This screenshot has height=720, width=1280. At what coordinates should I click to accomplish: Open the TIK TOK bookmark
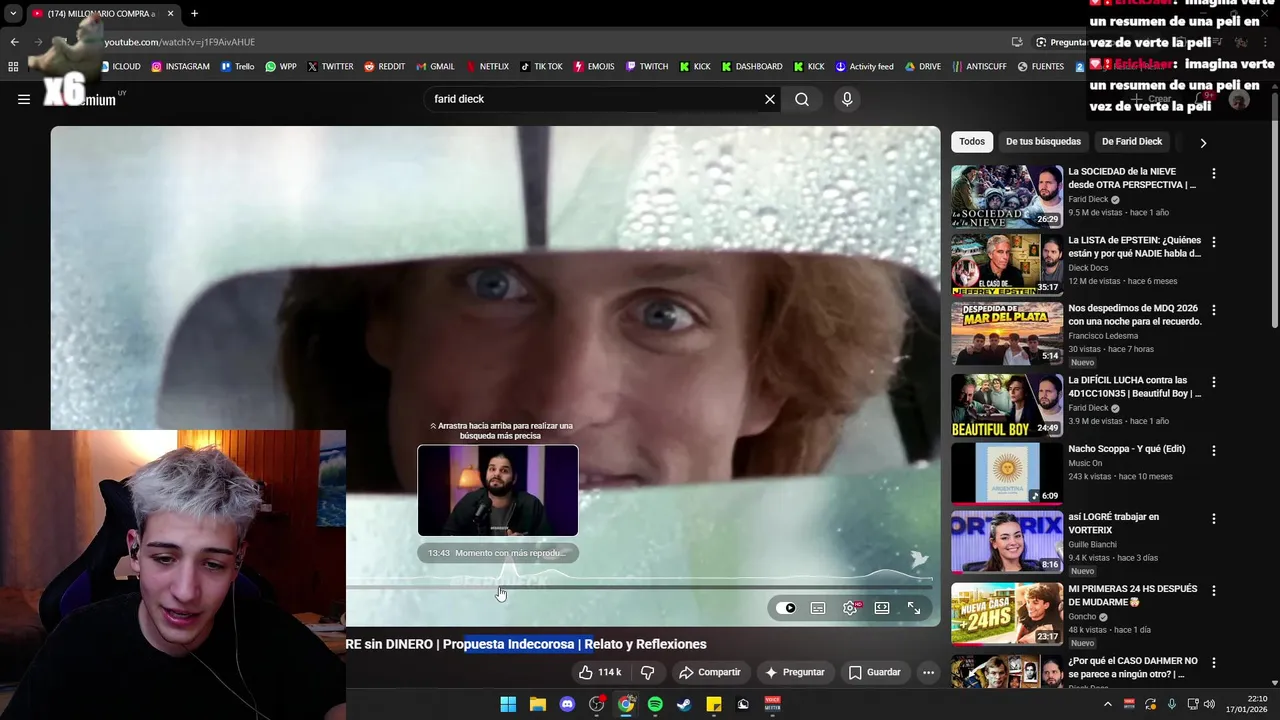(541, 67)
